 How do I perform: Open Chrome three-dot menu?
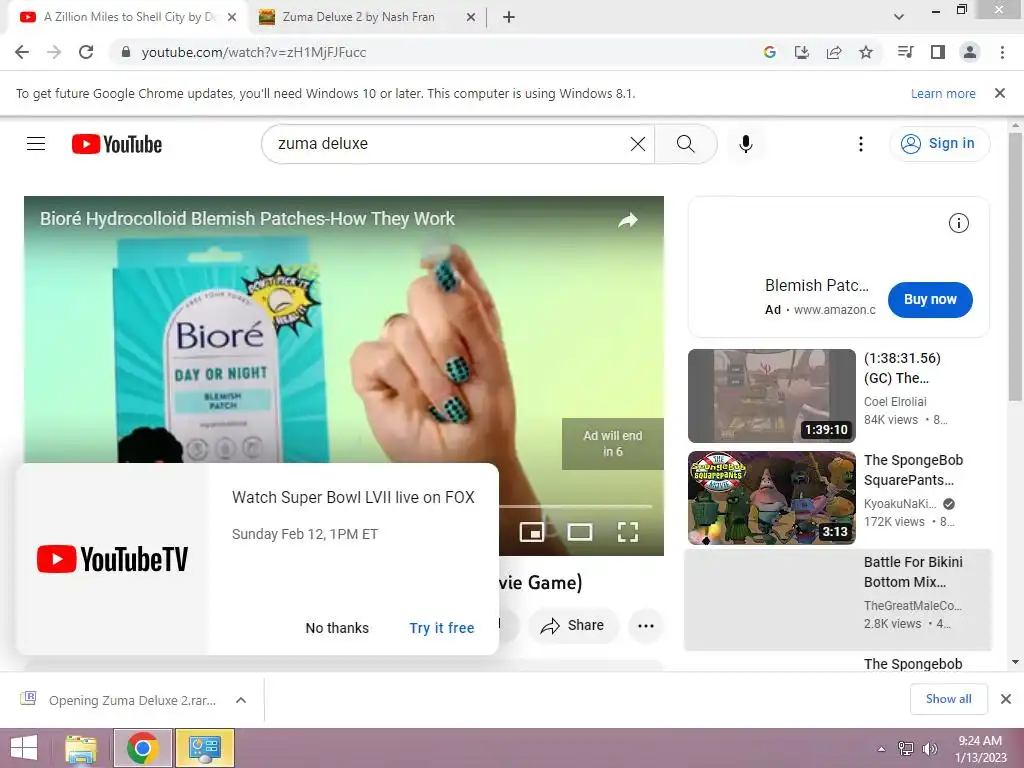click(1002, 52)
